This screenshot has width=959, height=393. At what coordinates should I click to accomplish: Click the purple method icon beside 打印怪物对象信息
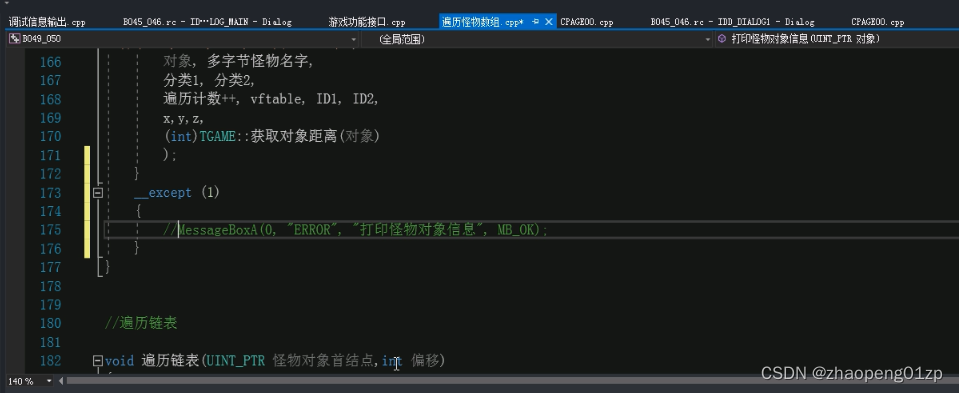tap(722, 39)
